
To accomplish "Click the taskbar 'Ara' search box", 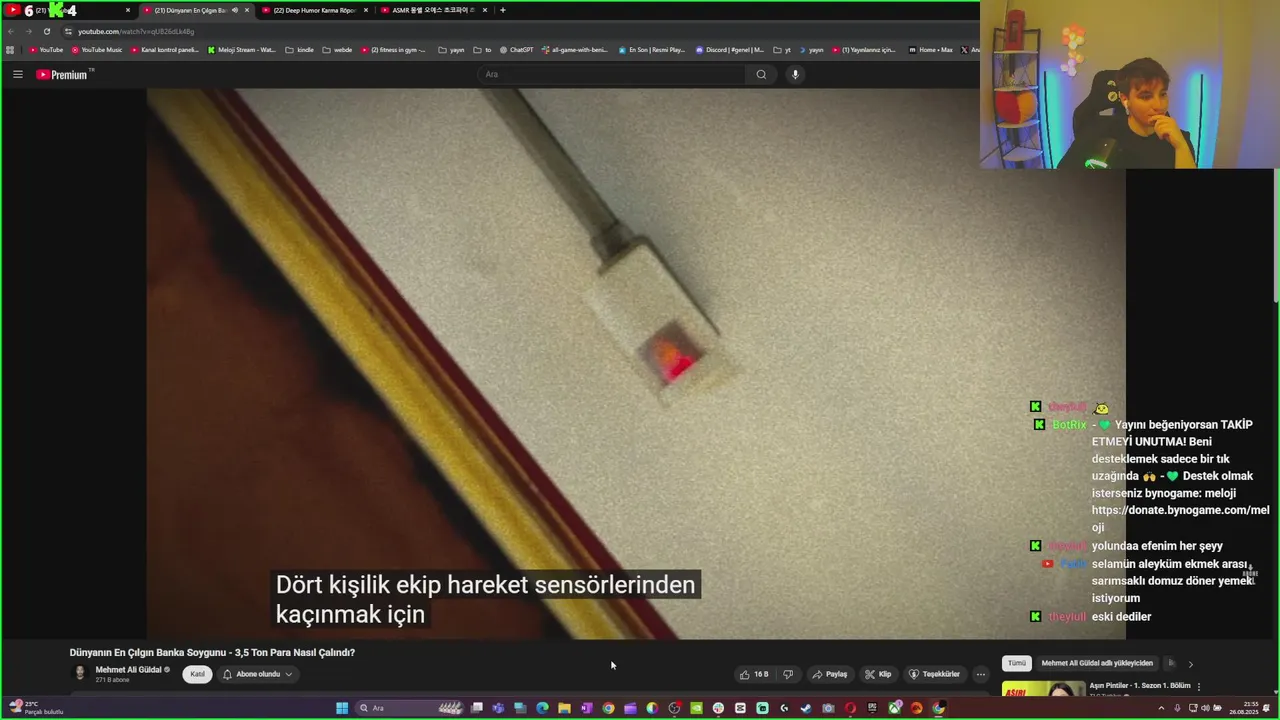I will coord(410,708).
